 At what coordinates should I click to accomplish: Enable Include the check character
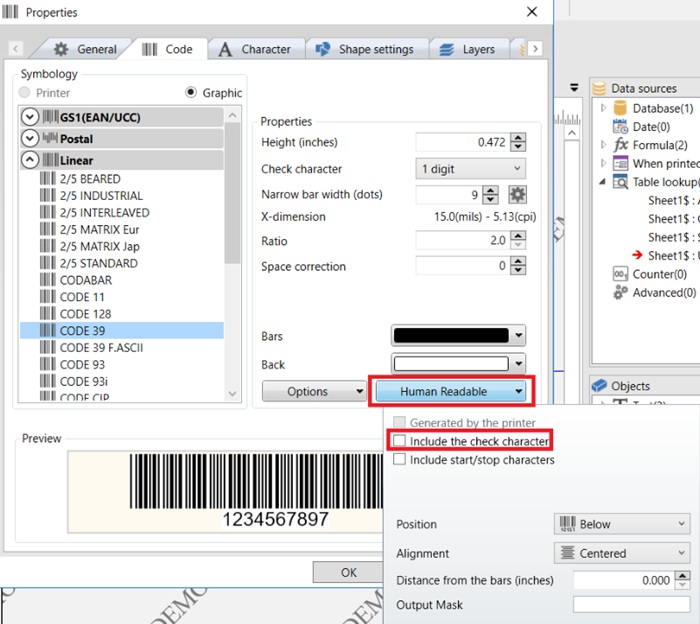[399, 441]
